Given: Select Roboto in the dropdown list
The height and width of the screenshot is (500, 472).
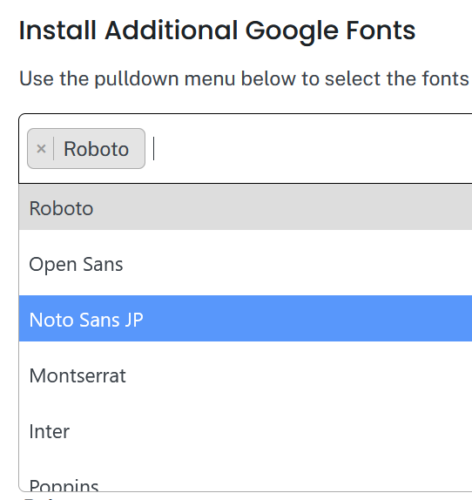Looking at the screenshot, I should (245, 208).
